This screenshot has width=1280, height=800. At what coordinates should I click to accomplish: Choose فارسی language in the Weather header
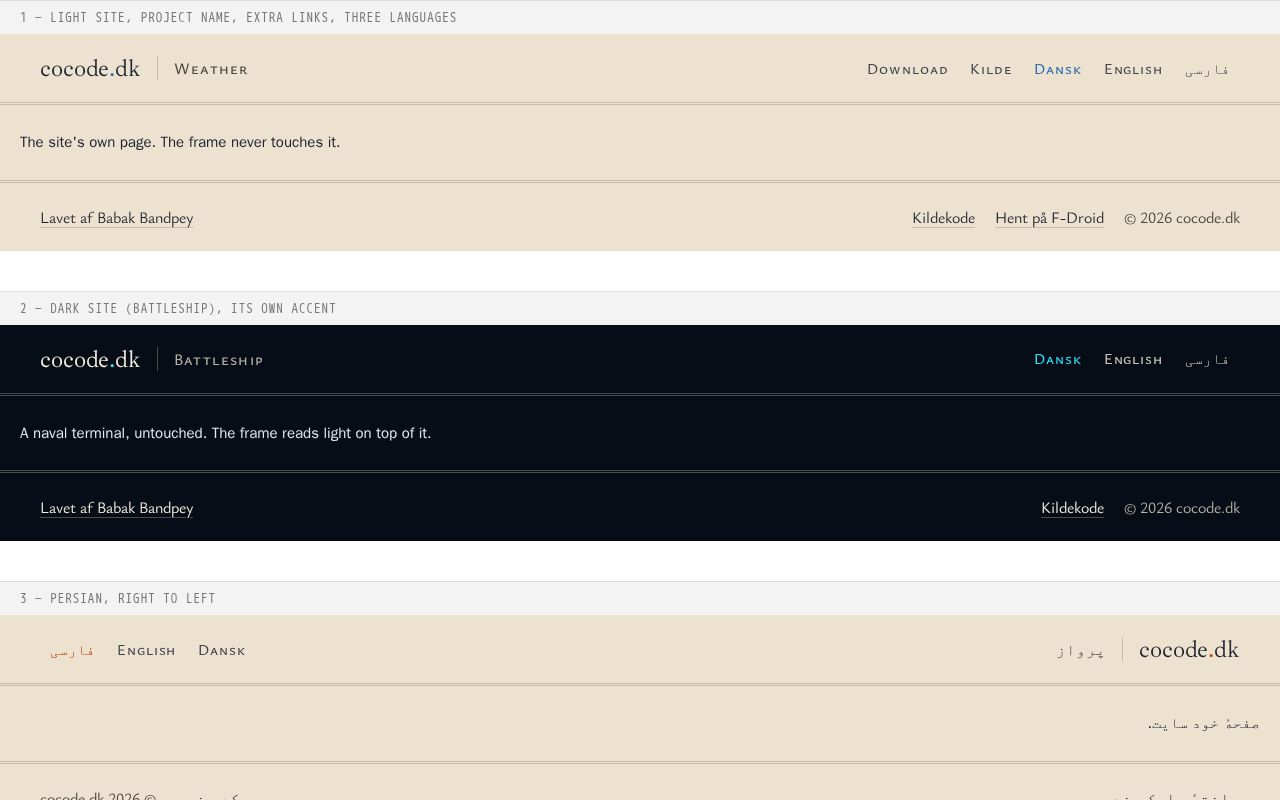pyautogui.click(x=1207, y=69)
